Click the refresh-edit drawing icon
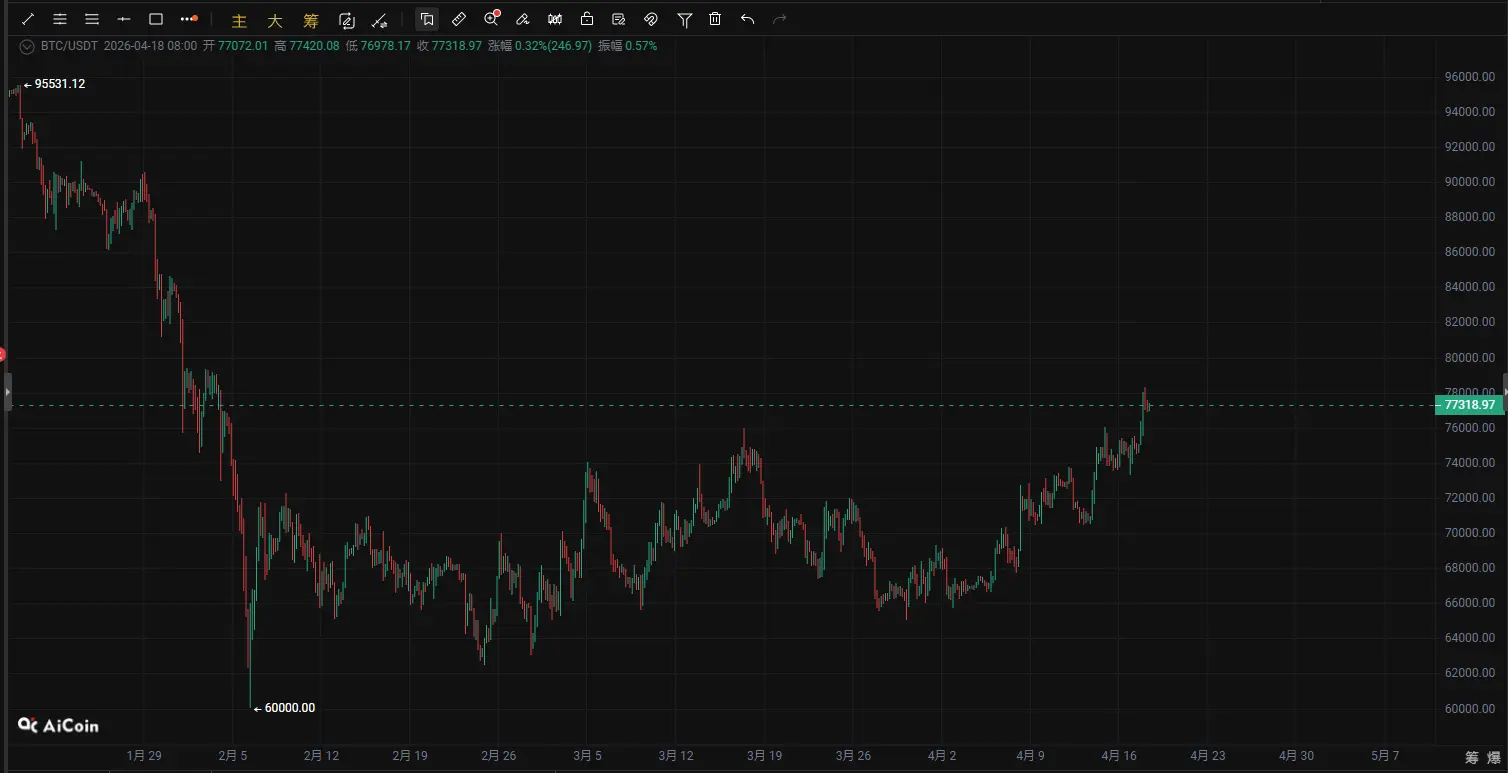This screenshot has width=1508, height=773. [347, 19]
